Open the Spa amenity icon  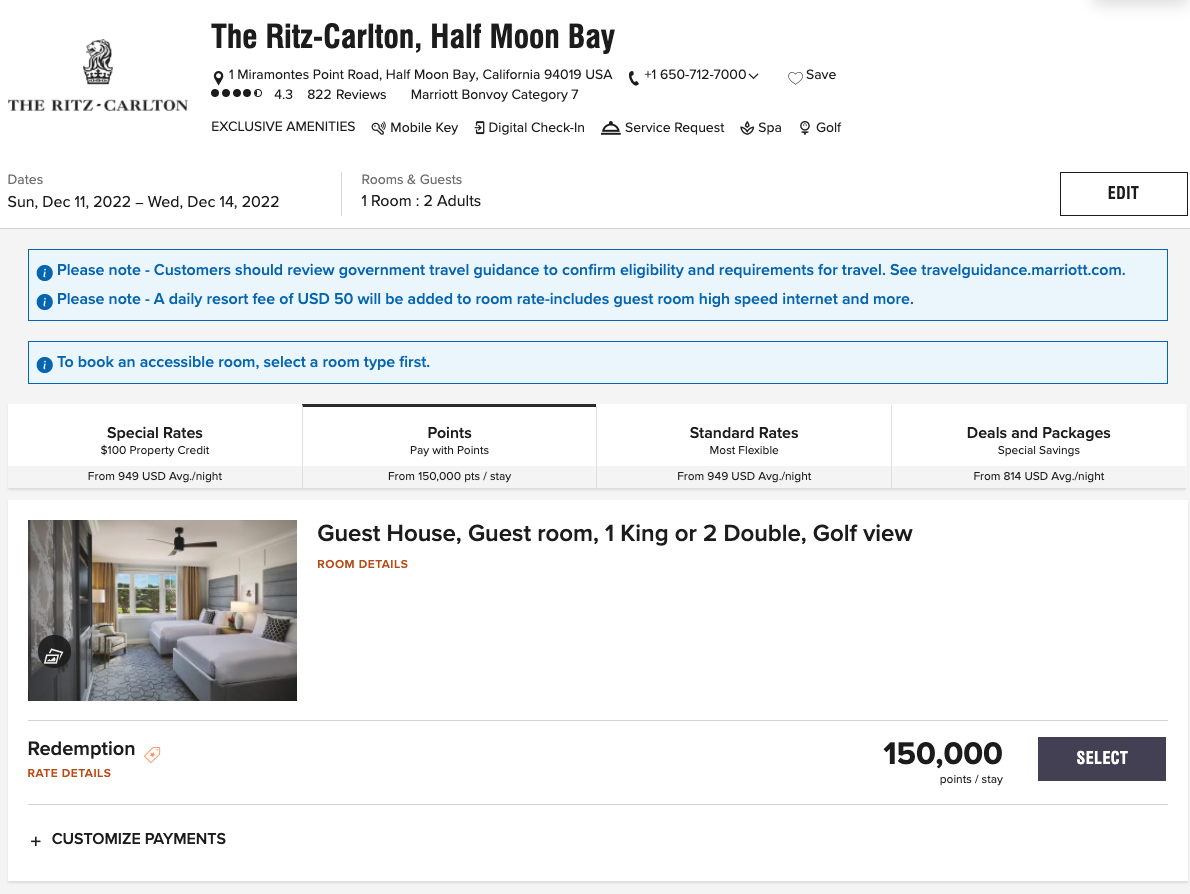pos(746,128)
